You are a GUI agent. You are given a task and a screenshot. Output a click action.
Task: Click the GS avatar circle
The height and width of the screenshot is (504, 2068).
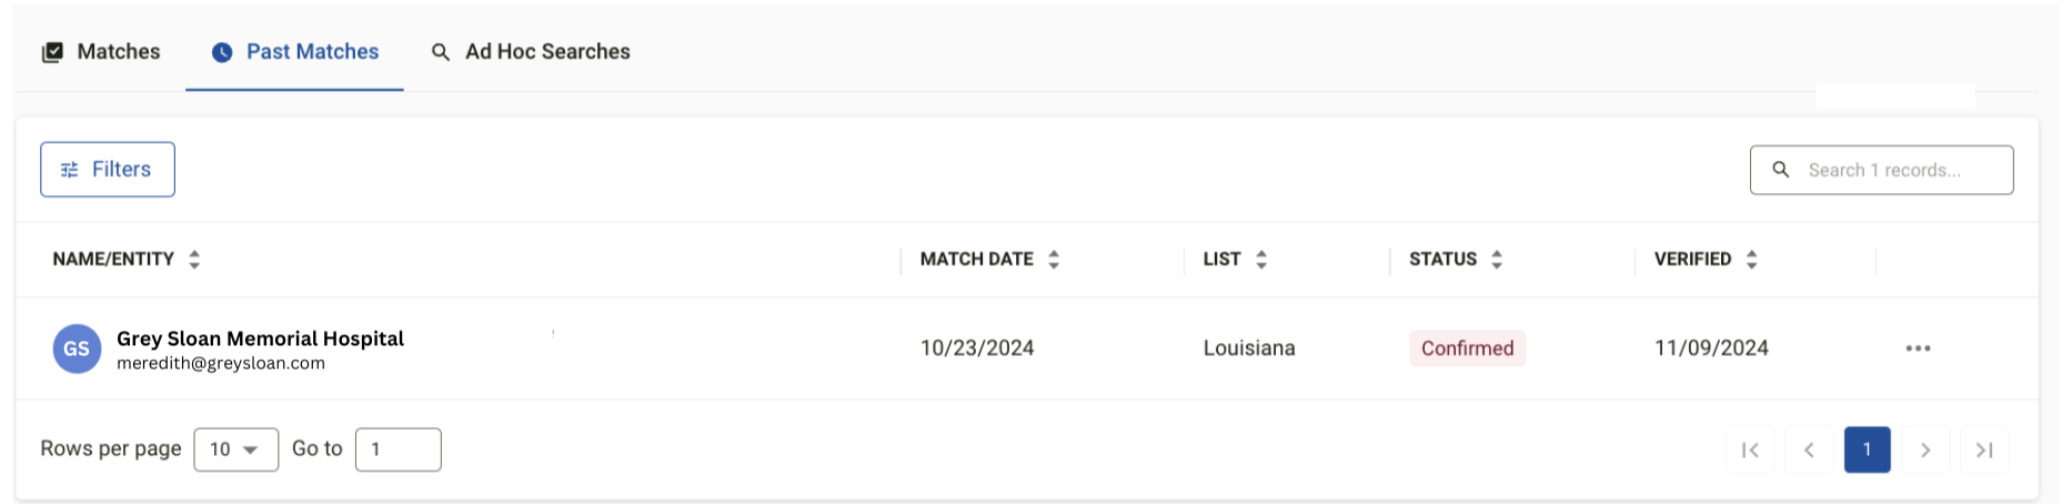coord(77,349)
